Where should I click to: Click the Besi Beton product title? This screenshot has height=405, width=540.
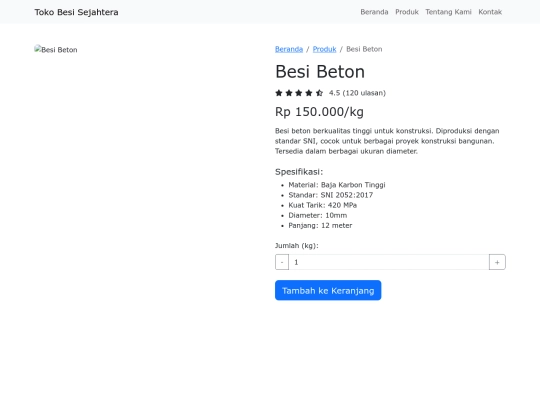pyautogui.click(x=320, y=72)
